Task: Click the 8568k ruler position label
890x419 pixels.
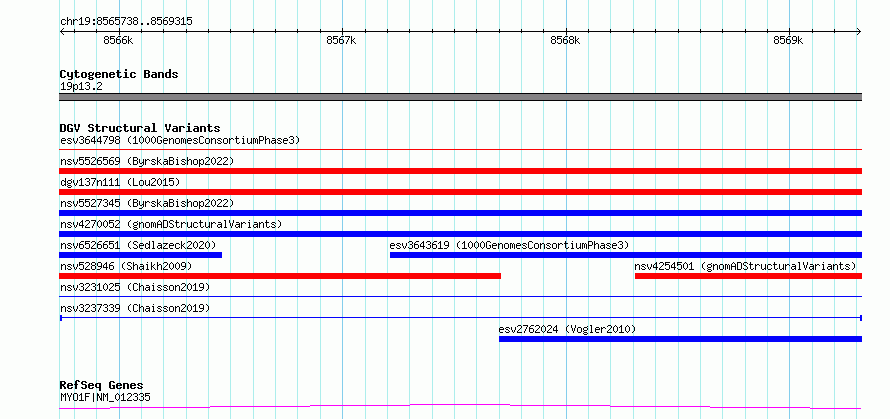Action: (565, 40)
